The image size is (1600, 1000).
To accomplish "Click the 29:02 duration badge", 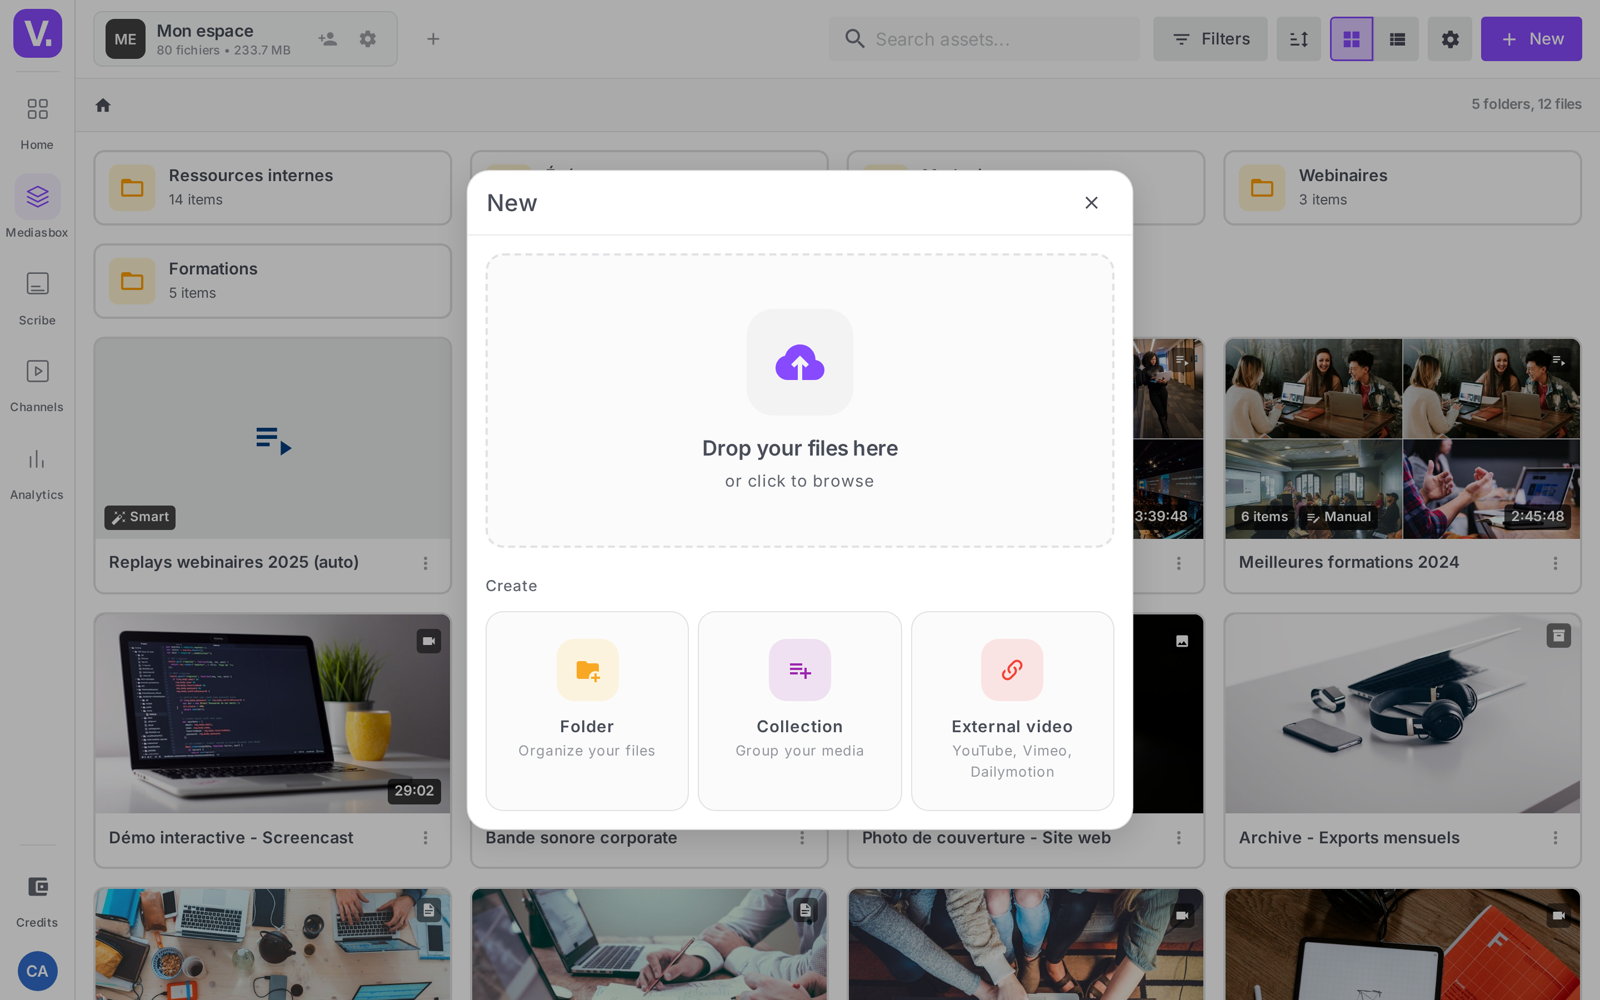I will click(414, 791).
